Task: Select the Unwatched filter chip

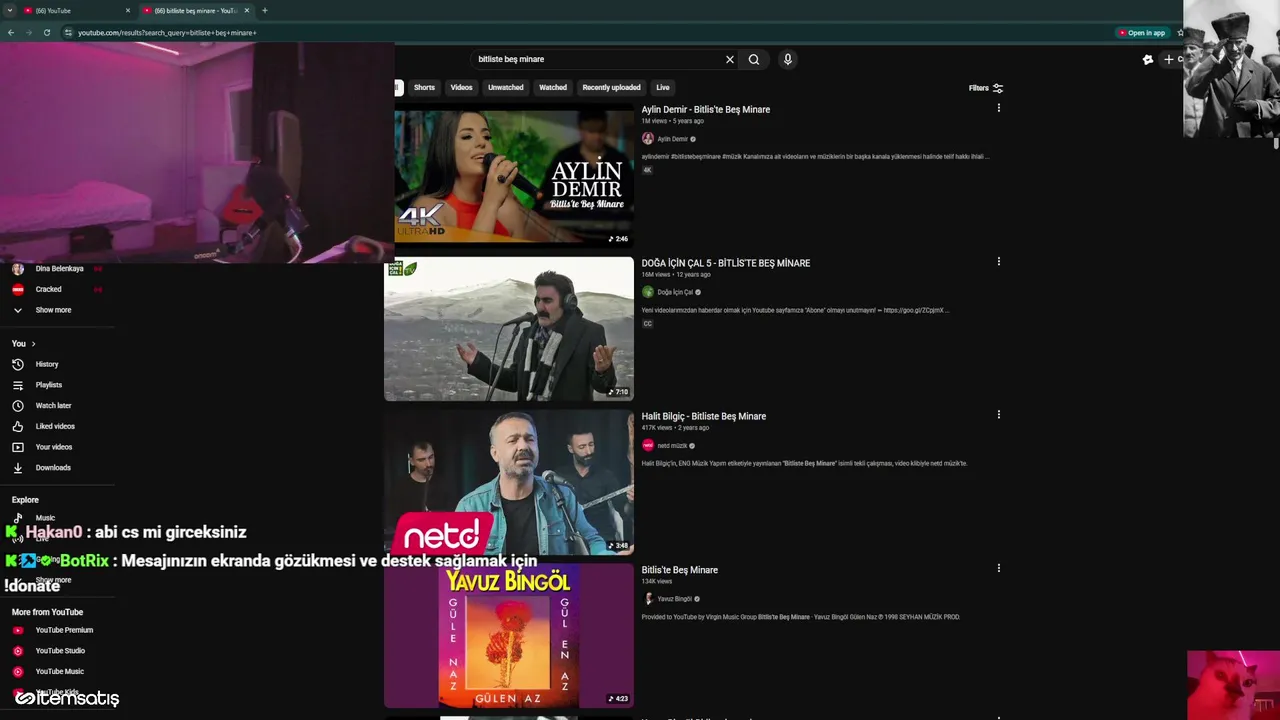Action: (505, 87)
